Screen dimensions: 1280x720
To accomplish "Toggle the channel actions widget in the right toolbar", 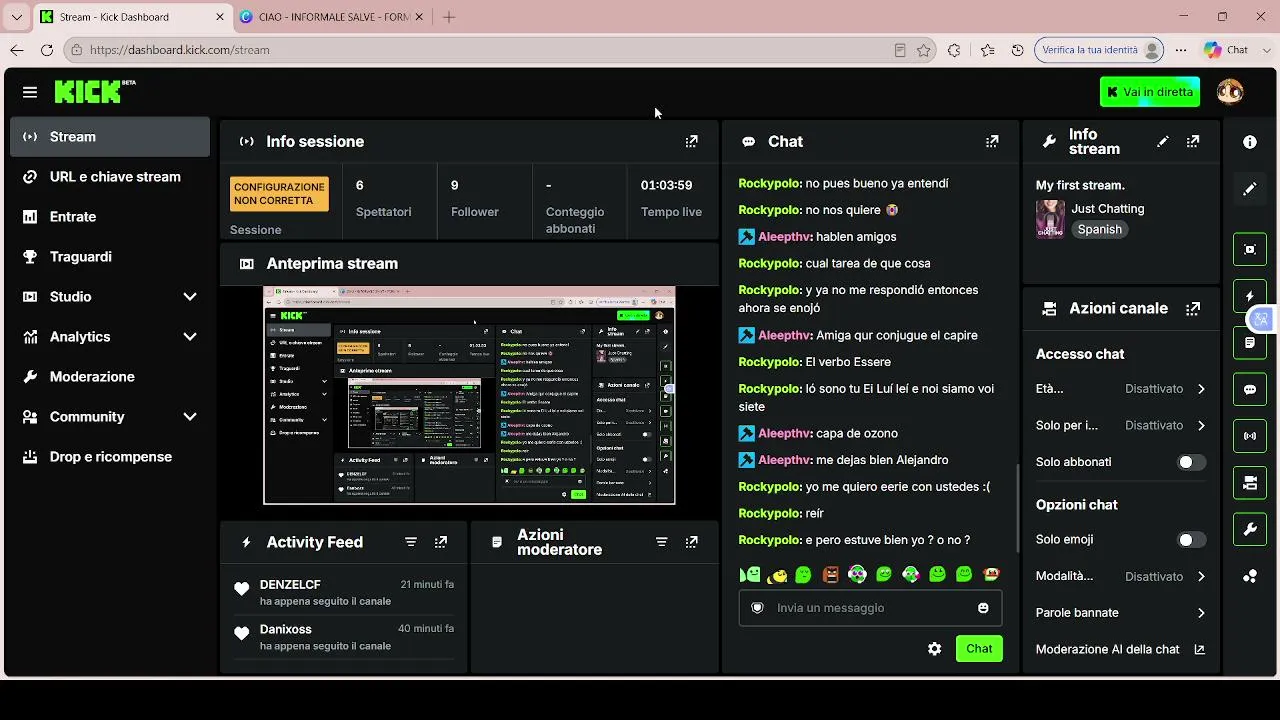I will [1250, 483].
